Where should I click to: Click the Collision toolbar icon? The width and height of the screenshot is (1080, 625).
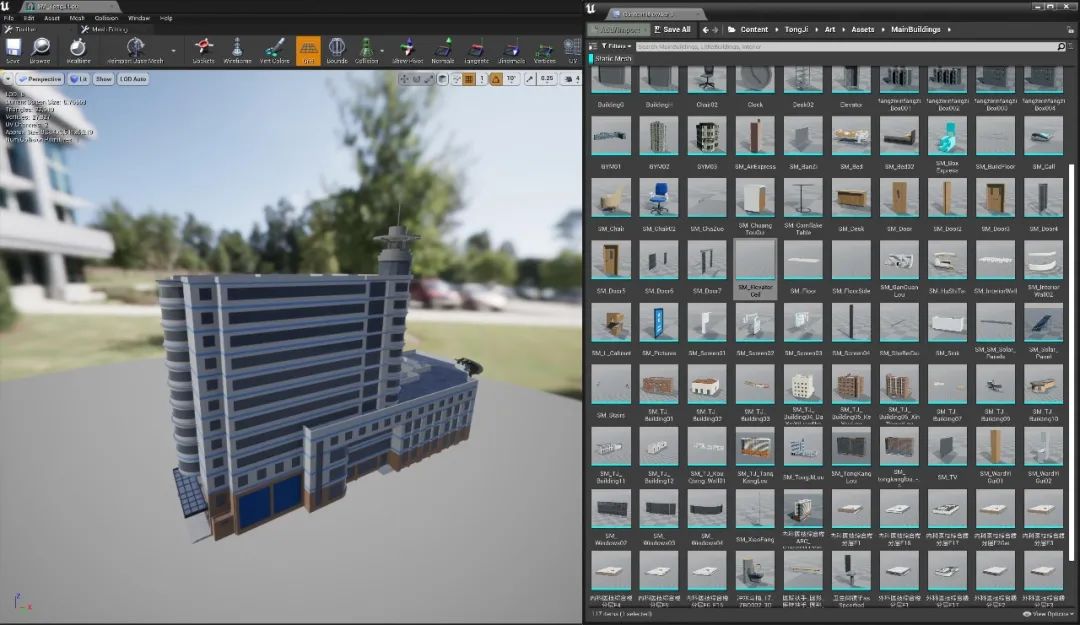[366, 50]
